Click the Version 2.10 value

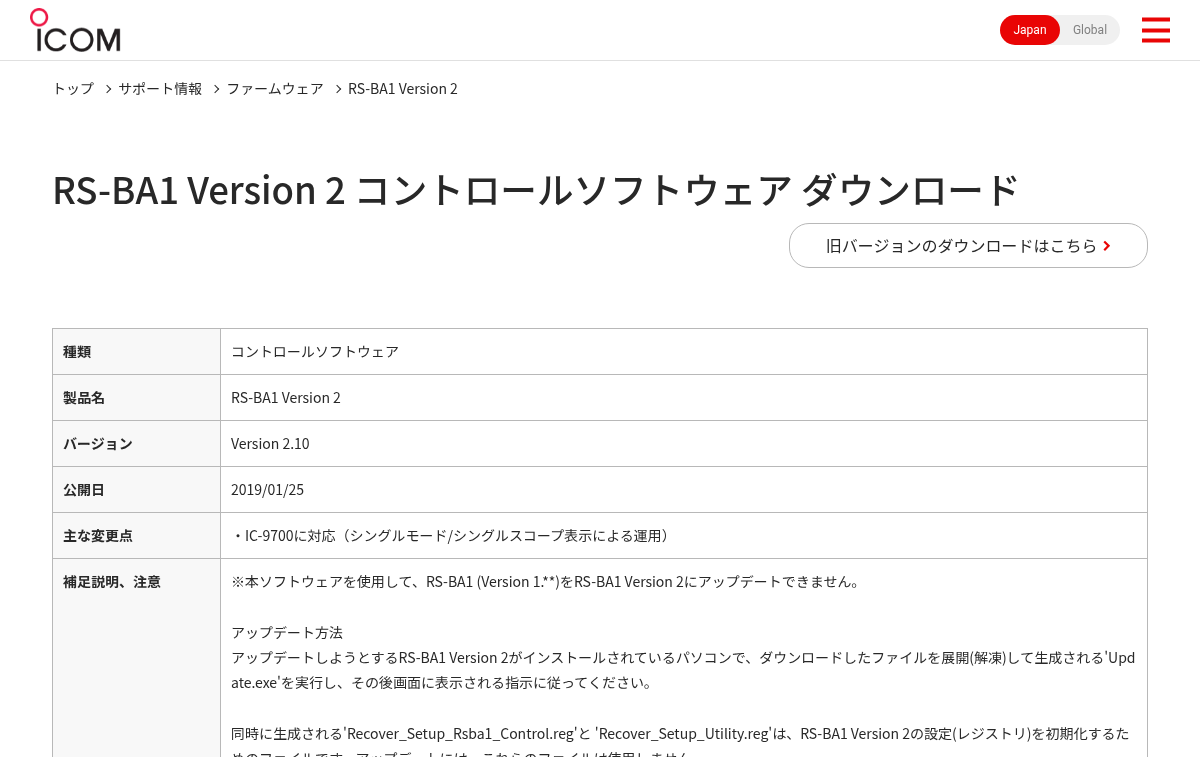[270, 444]
